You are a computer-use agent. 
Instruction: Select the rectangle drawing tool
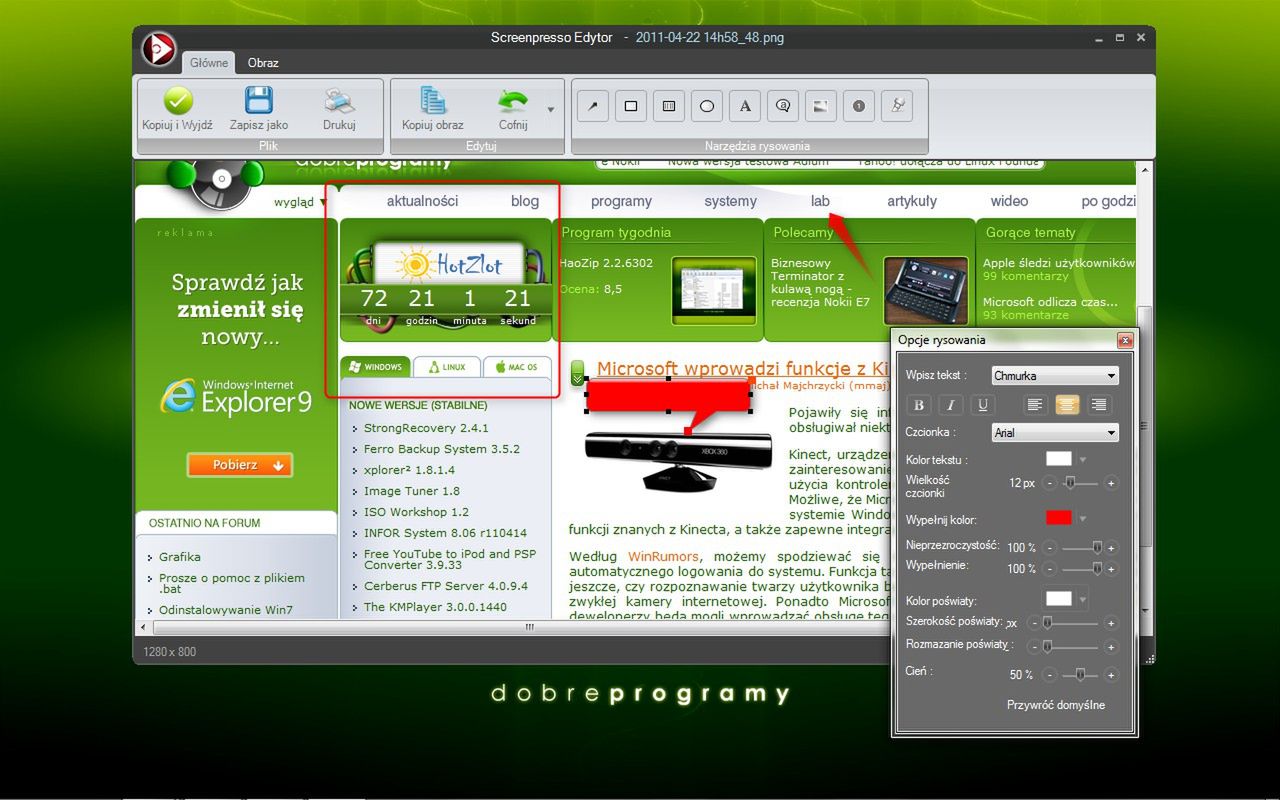click(631, 105)
